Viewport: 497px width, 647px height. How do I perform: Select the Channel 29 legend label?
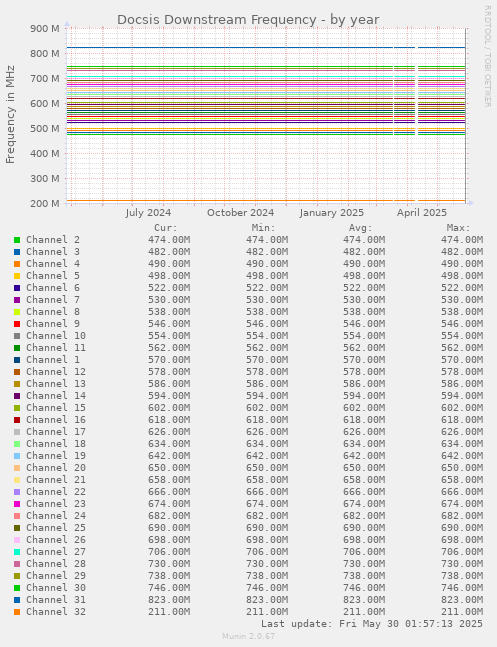click(56, 576)
